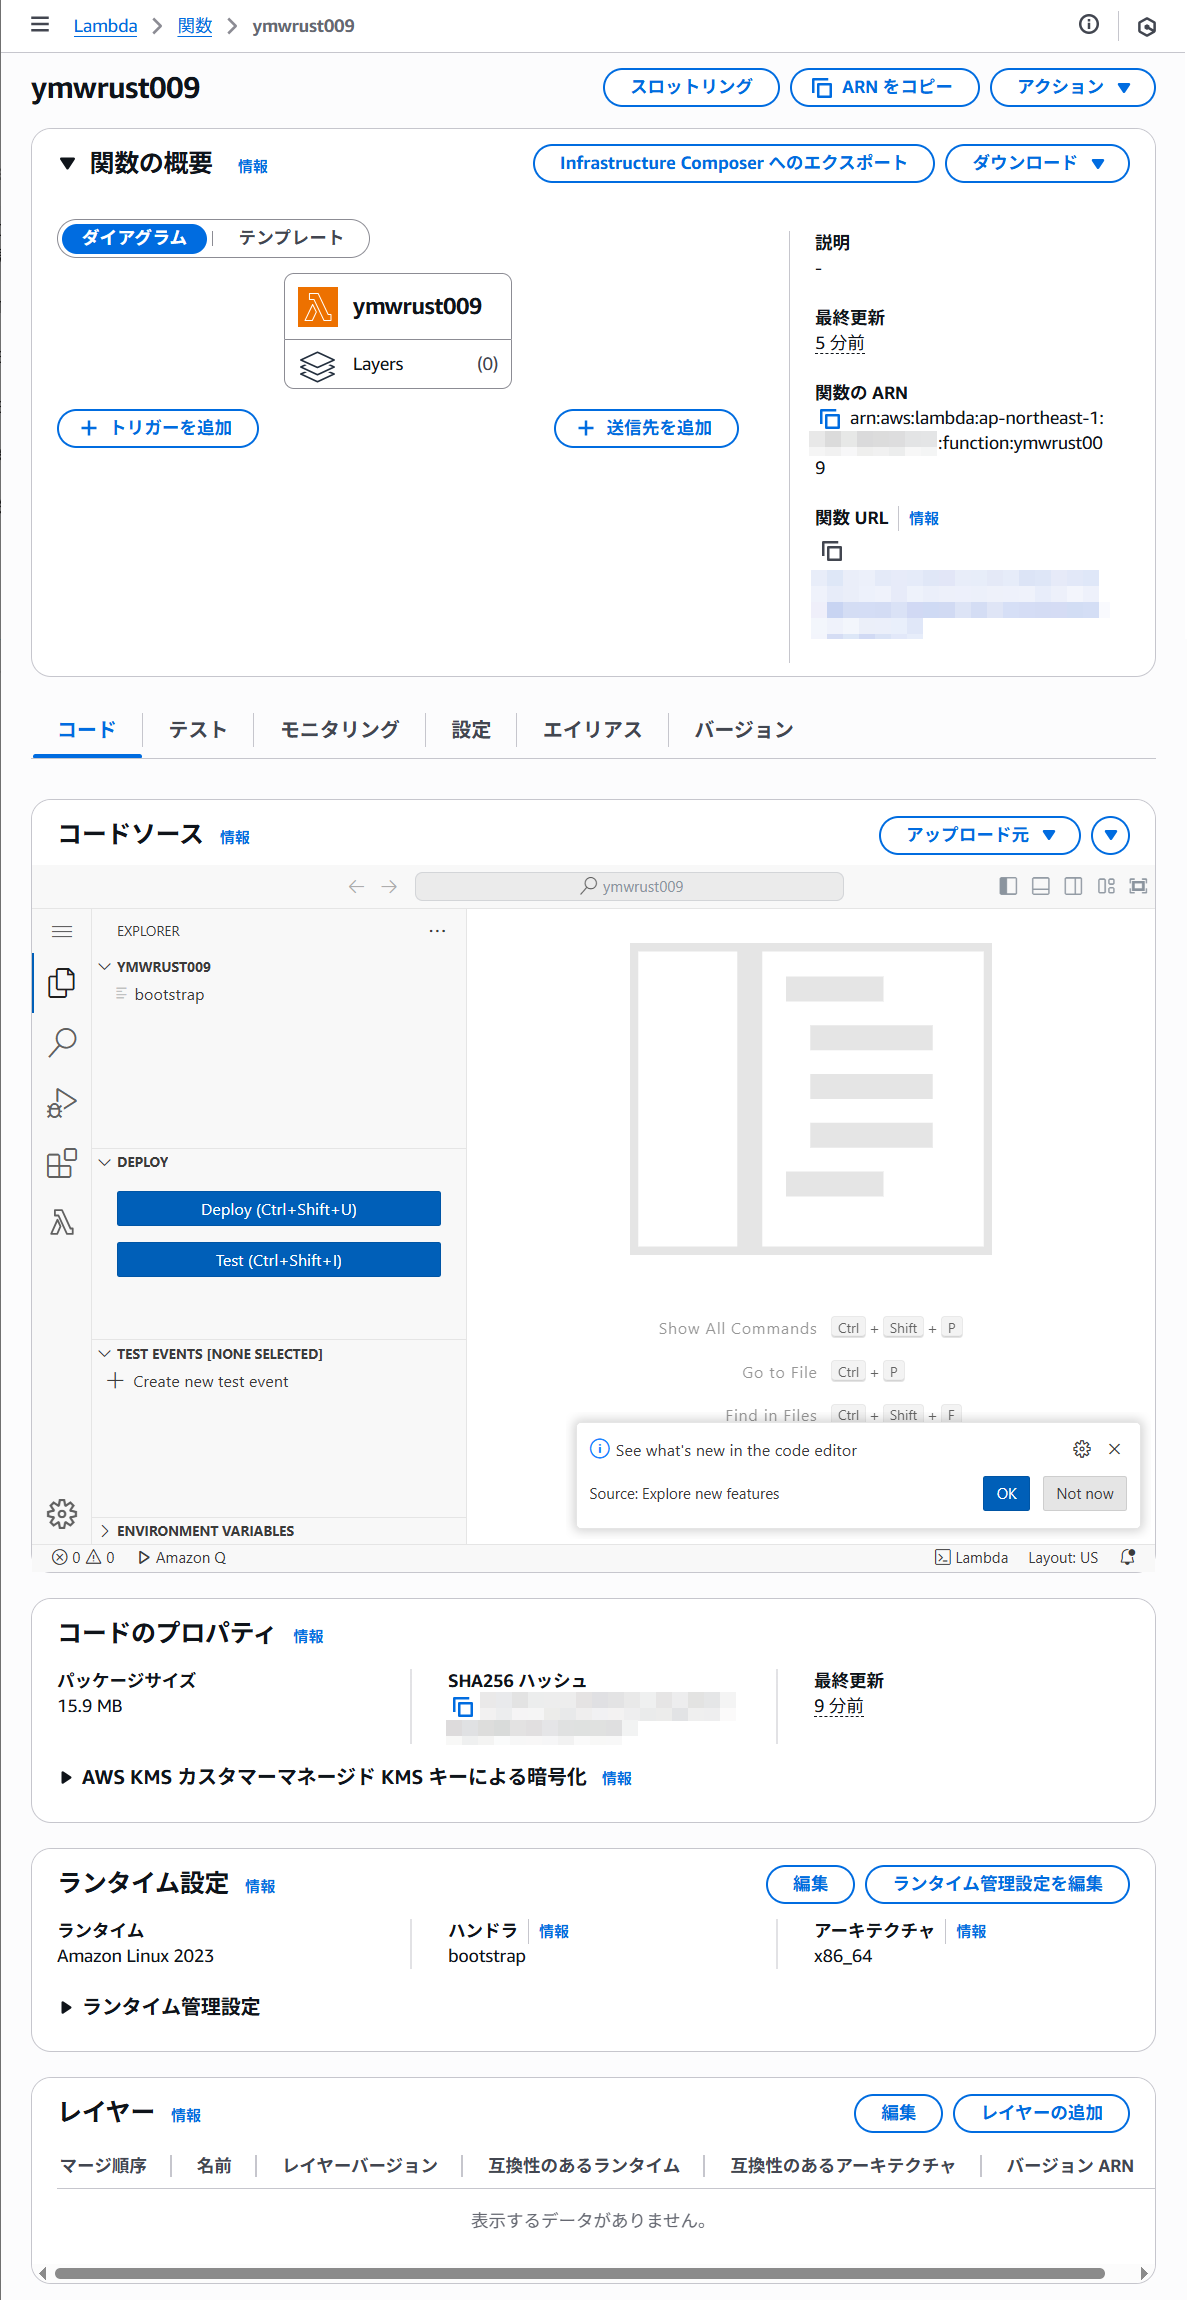Screen dimensions: 1187x2300
Task: Switch to the モニタリング tab
Action: tap(339, 730)
